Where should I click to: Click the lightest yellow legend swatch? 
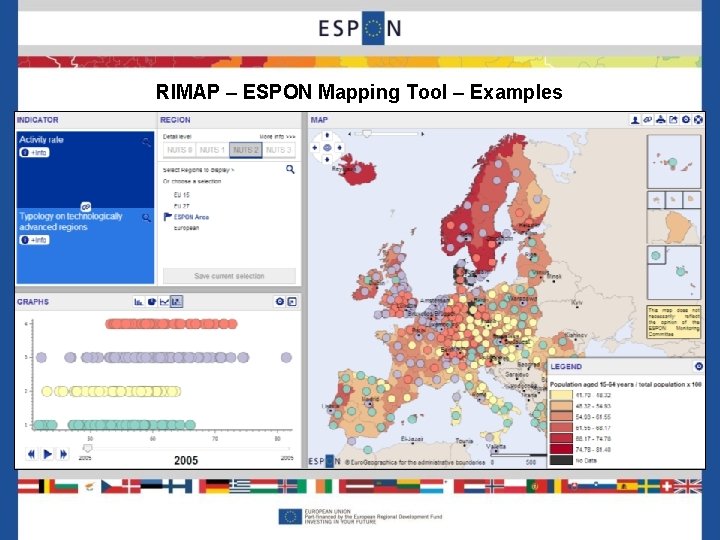561,395
